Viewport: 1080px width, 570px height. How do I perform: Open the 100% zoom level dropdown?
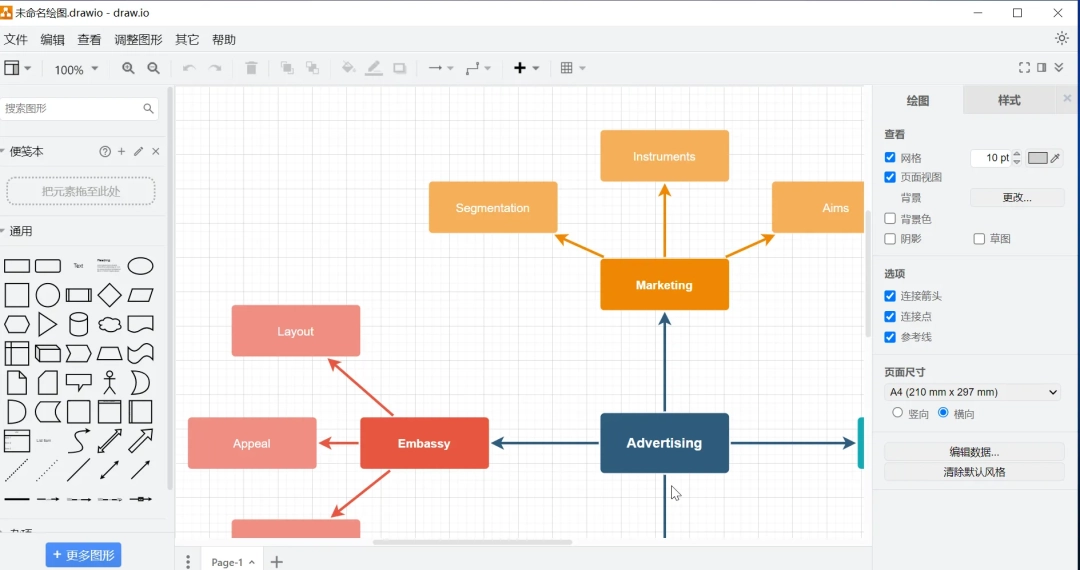[76, 69]
